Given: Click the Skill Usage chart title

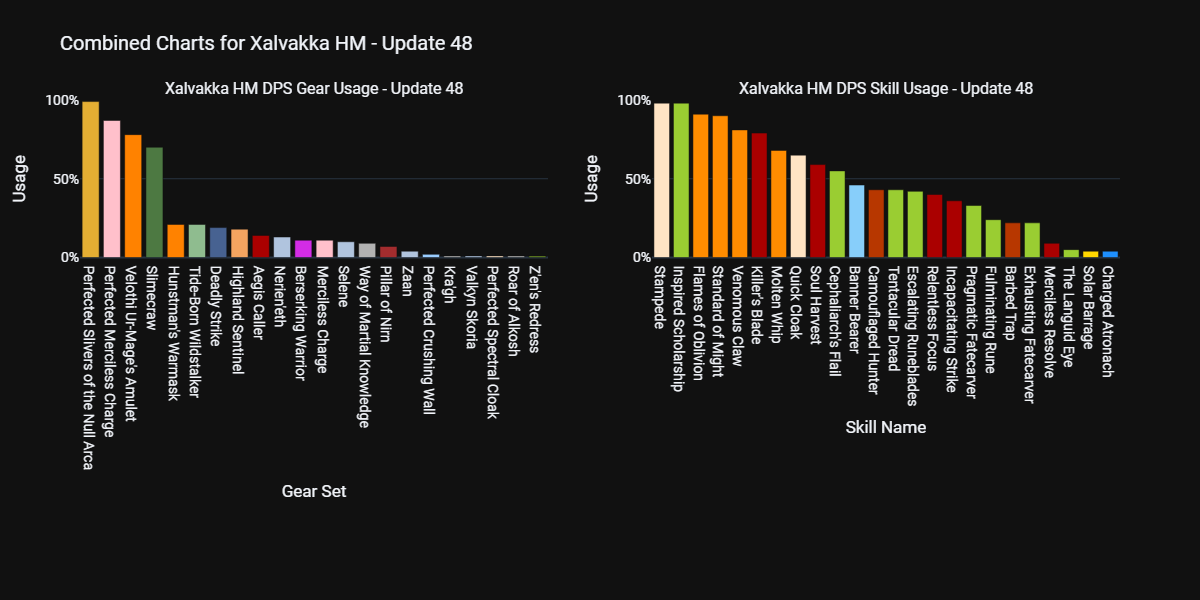Looking at the screenshot, I should pyautogui.click(x=886, y=88).
